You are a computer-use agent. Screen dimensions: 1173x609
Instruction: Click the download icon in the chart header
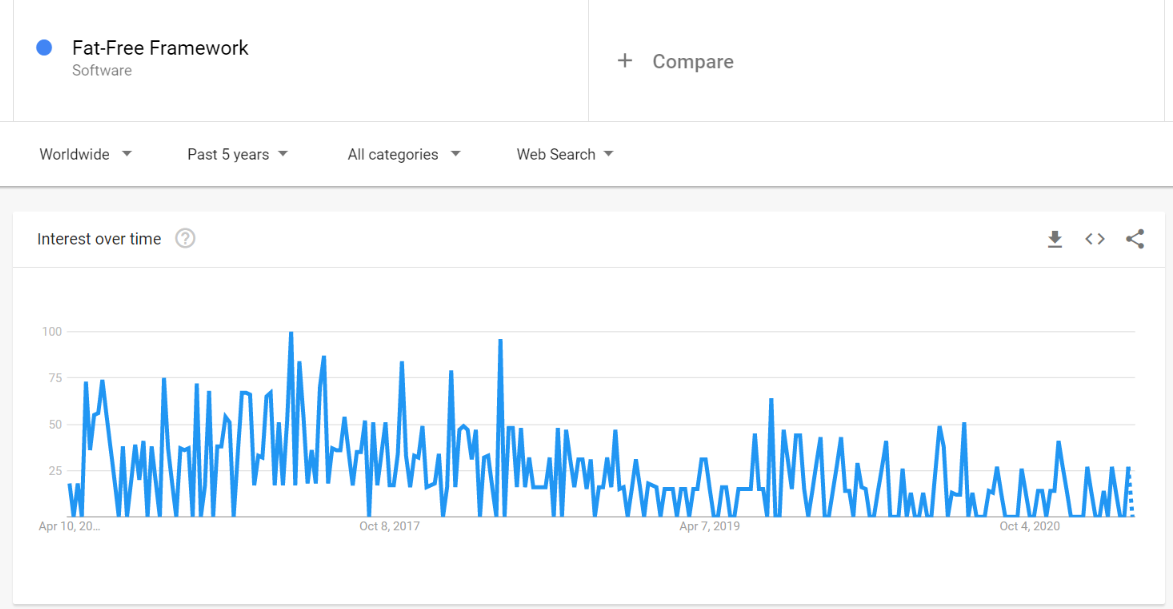pos(1055,239)
